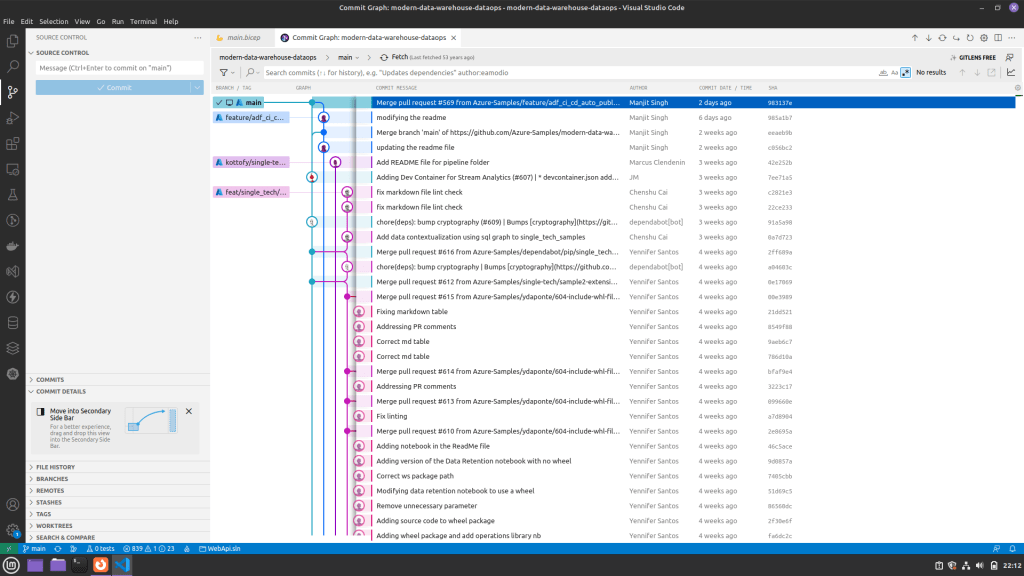Open the Manage gear in activity bar
Viewport: 1024px width, 576px height.
pyautogui.click(x=13, y=531)
